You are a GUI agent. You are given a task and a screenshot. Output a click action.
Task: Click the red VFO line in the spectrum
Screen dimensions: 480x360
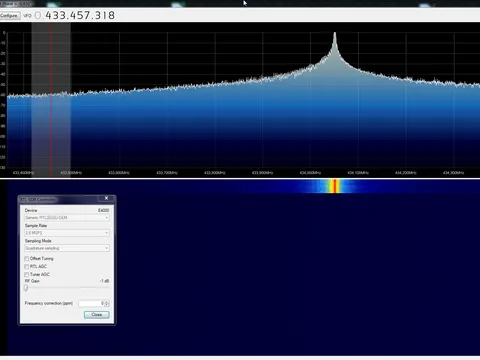point(51,100)
